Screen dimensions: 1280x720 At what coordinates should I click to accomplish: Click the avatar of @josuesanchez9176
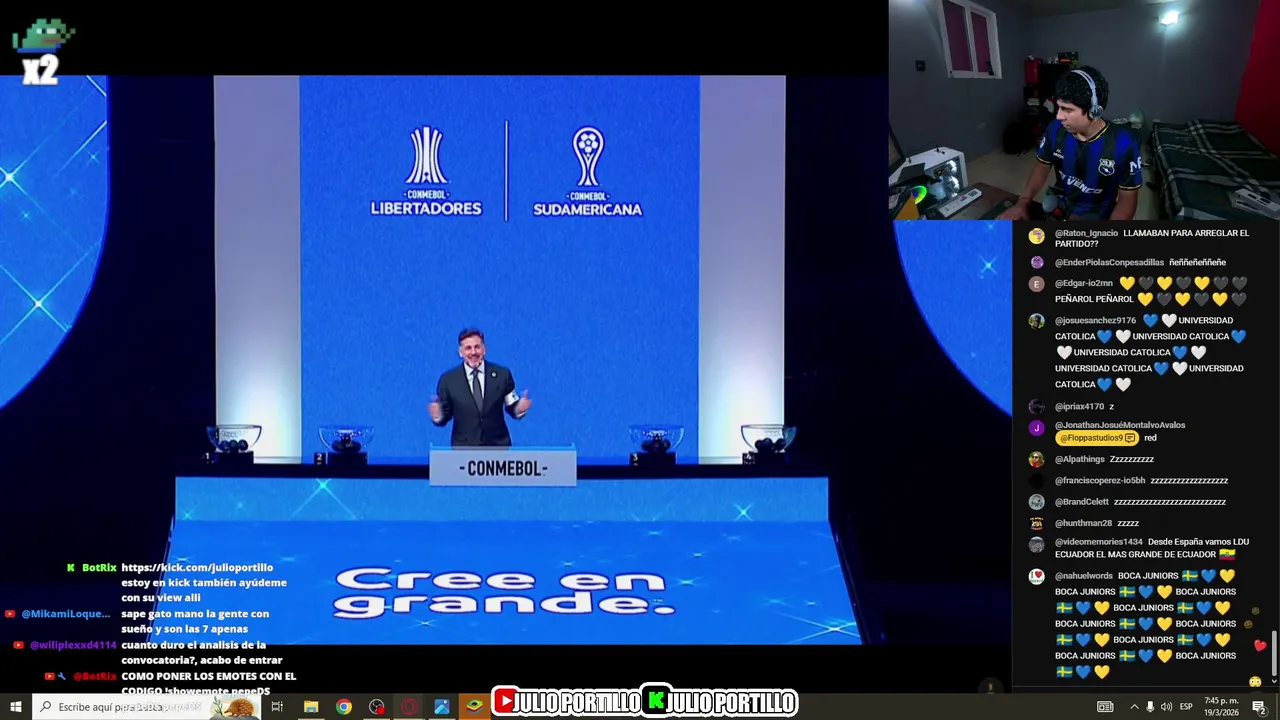click(1037, 321)
